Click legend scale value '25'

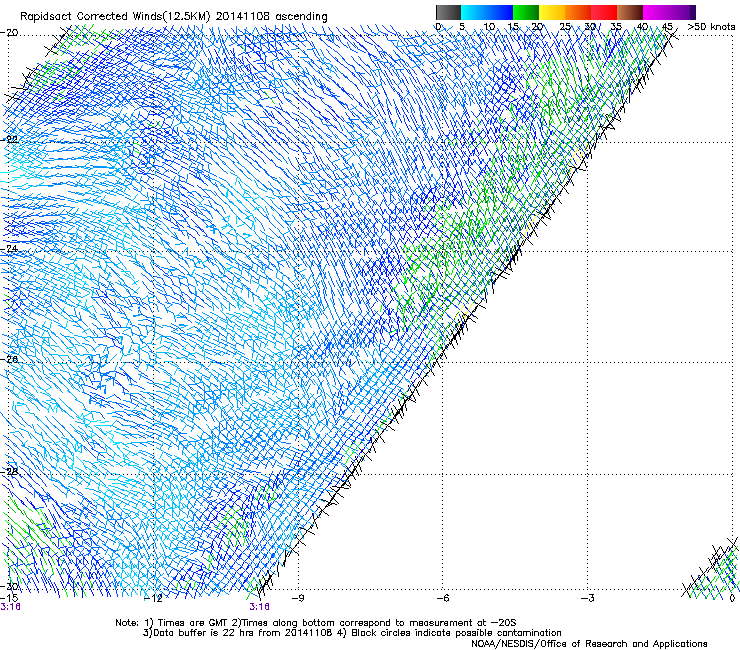pyautogui.click(x=565, y=27)
